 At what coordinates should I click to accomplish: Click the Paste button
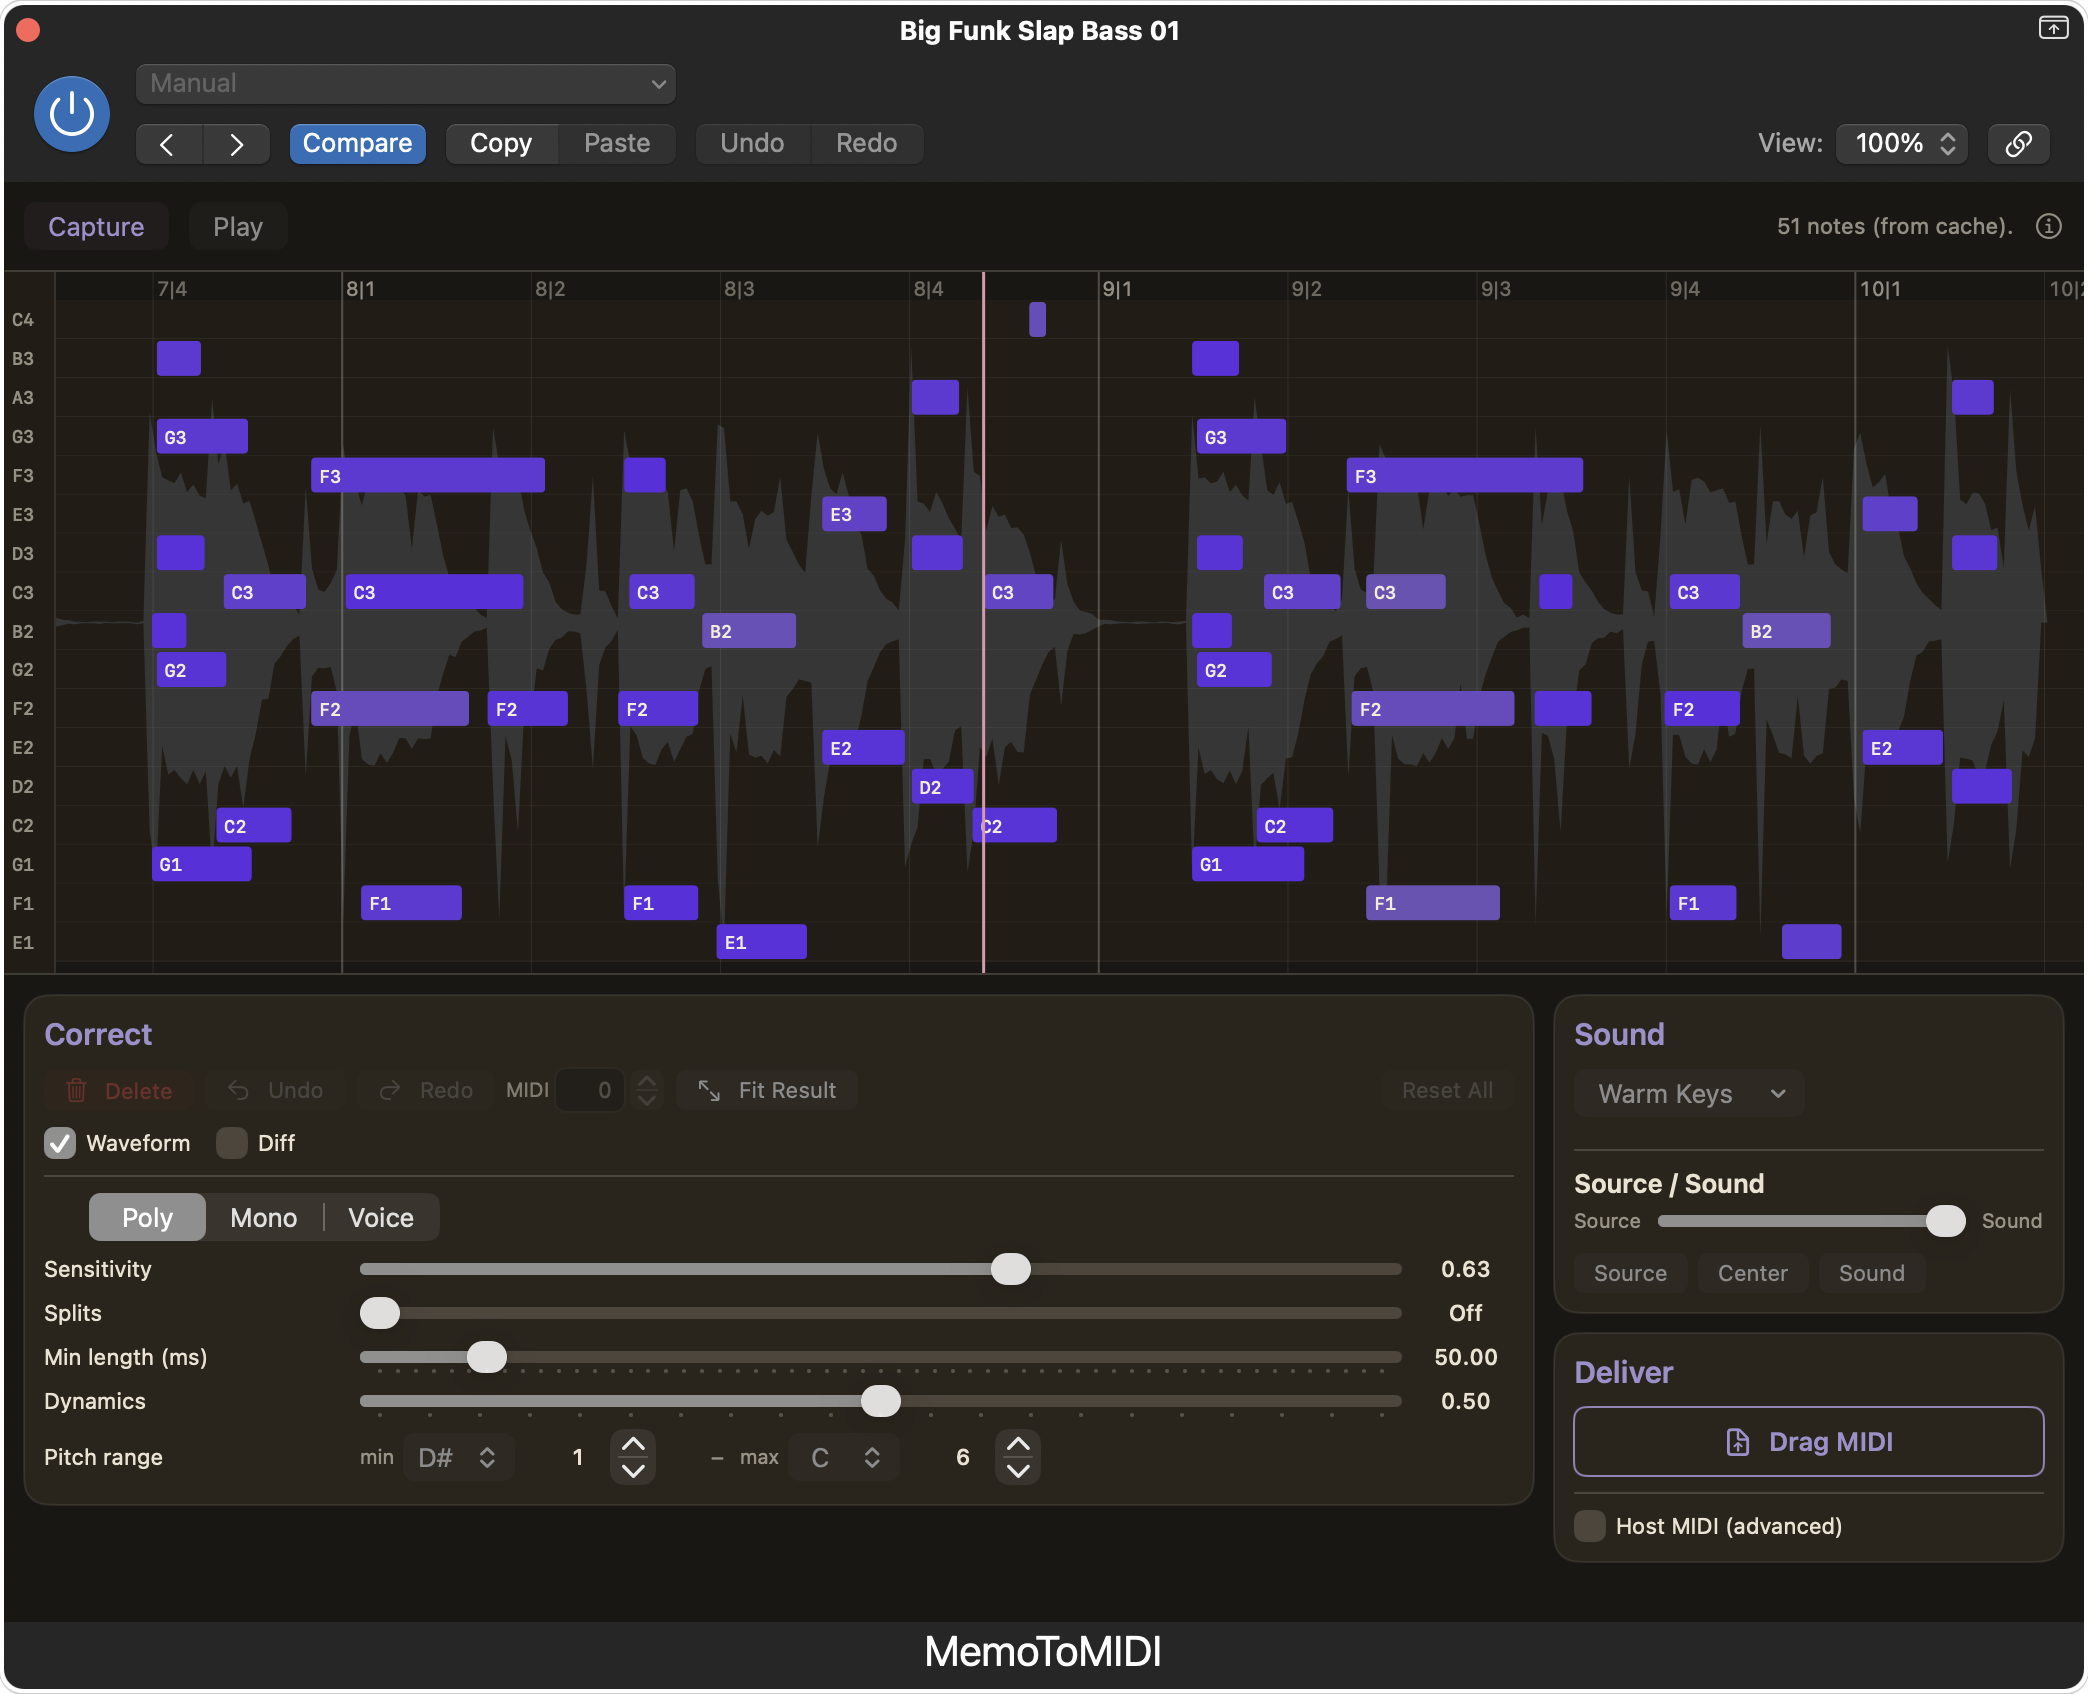click(x=617, y=144)
